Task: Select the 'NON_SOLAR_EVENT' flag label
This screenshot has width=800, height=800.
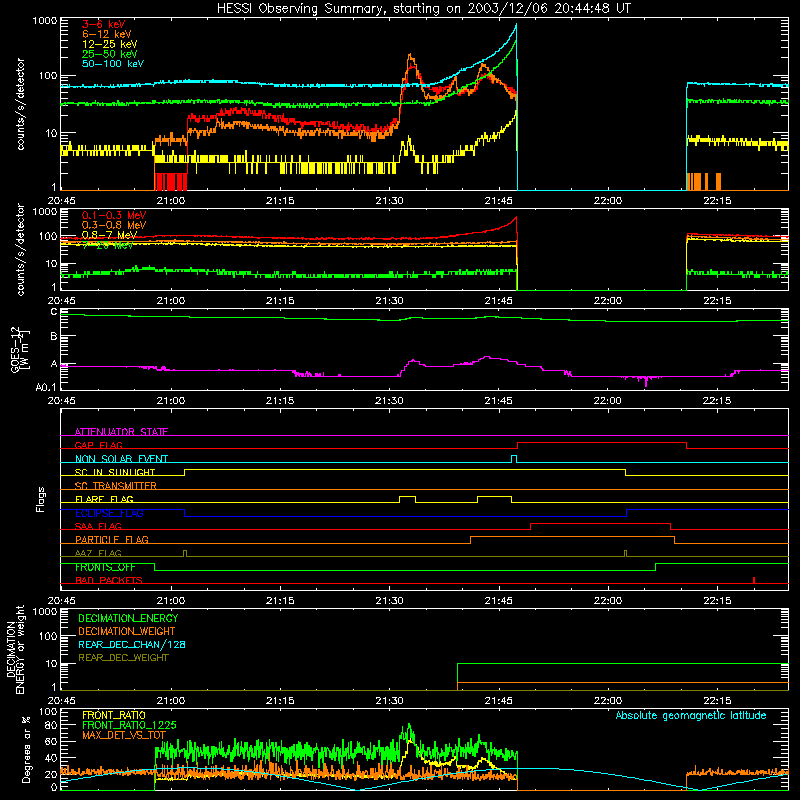Action: point(121,459)
